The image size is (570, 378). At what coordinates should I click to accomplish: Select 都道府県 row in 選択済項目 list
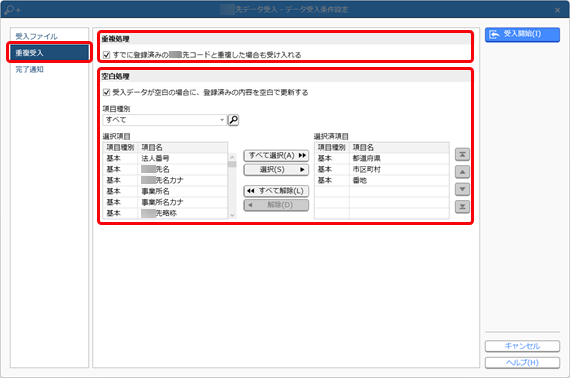382,158
